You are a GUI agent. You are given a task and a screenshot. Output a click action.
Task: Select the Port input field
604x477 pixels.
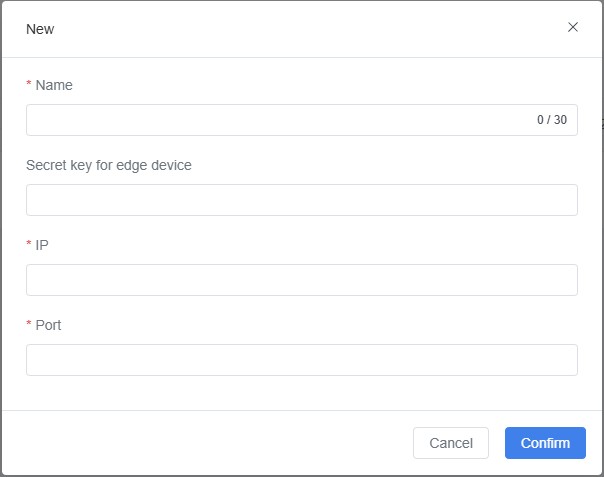click(x=301, y=360)
